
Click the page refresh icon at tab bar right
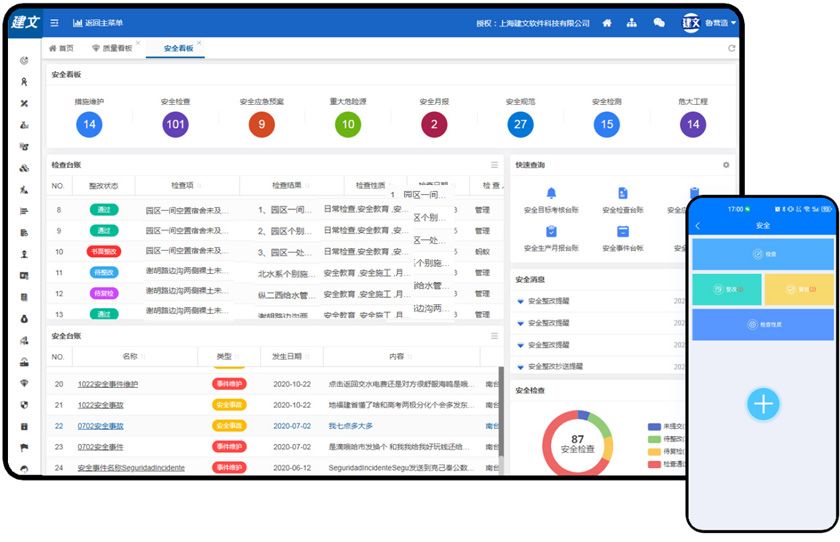(x=731, y=48)
